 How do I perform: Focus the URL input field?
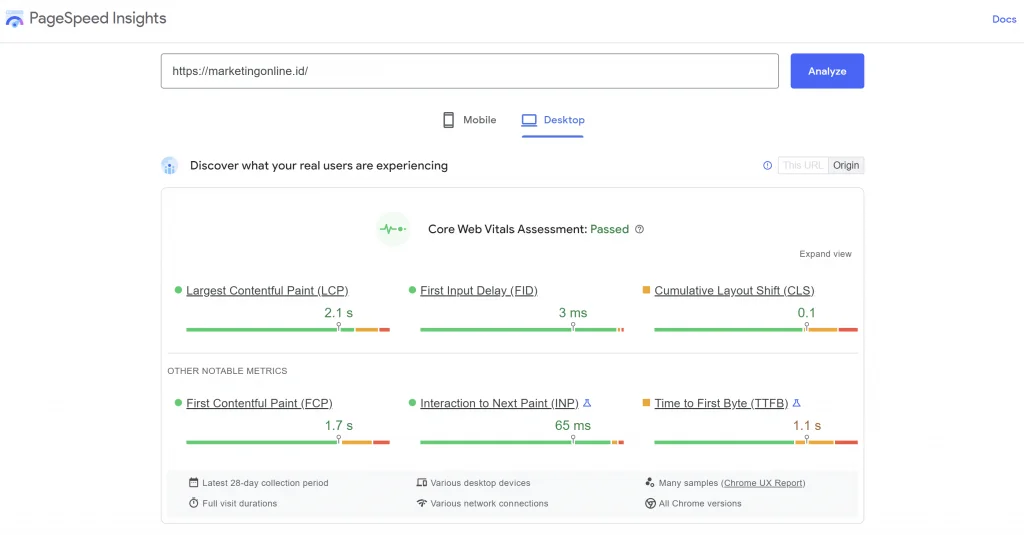tap(470, 71)
